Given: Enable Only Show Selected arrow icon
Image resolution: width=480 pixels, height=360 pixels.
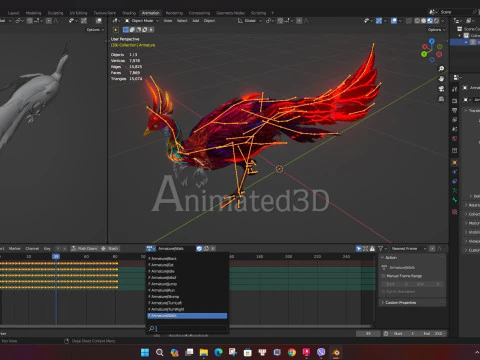Looking at the screenshot, I should [359, 248].
